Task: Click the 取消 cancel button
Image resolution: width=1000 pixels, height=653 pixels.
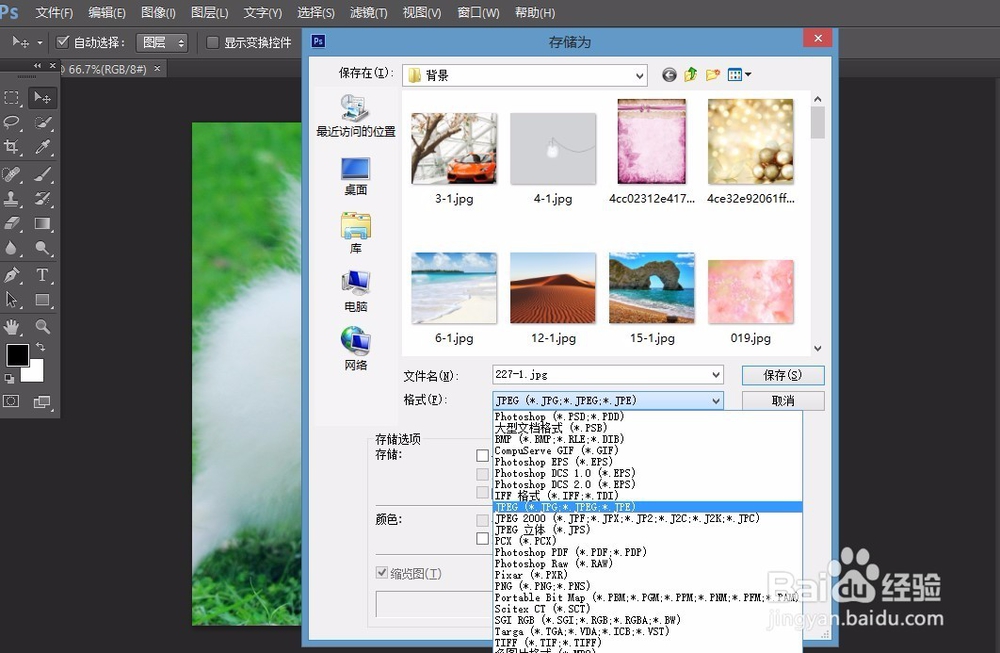Action: pos(783,400)
